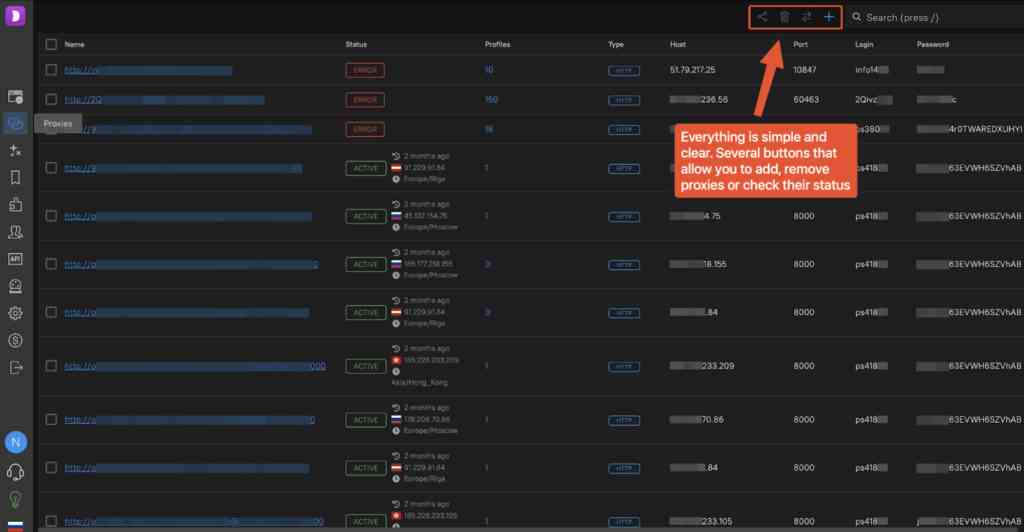The image size is (1024, 532).
Task: Open the billing dollar icon in sidebar
Action: coord(15,340)
